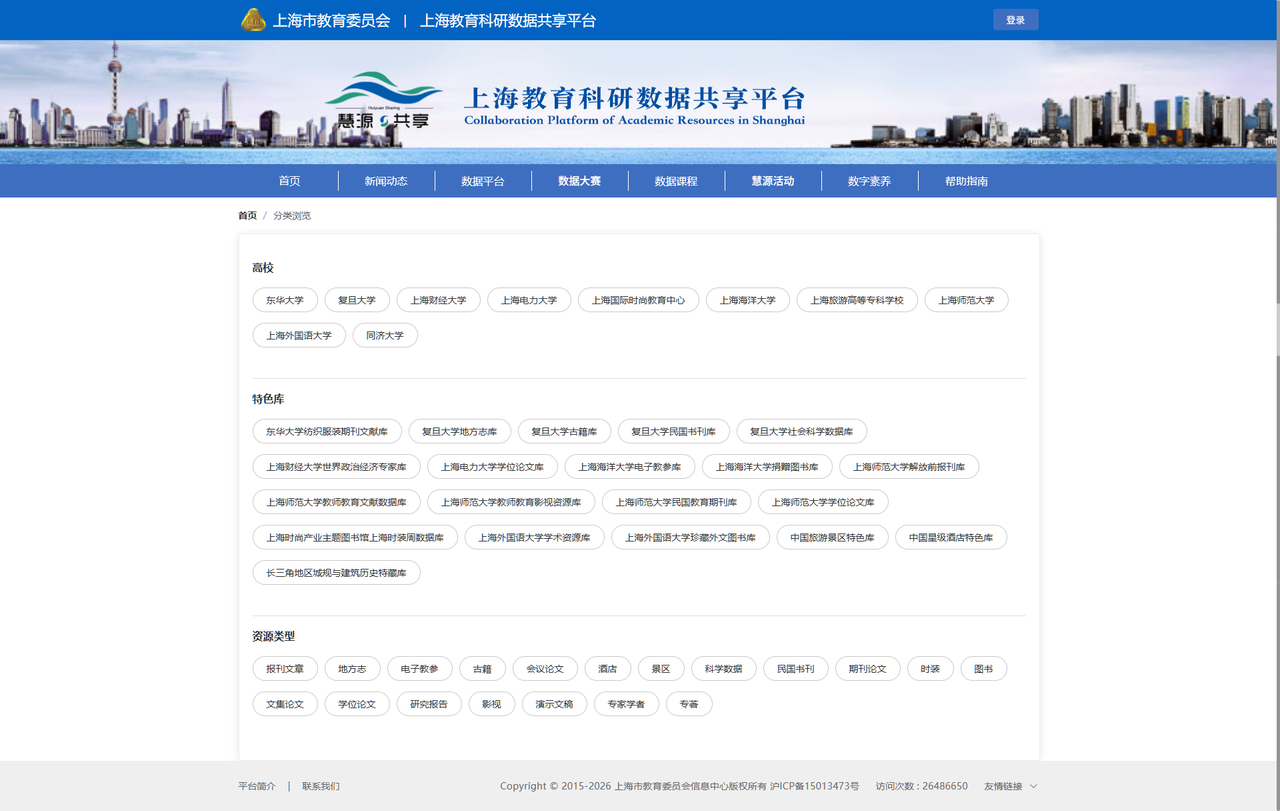The height and width of the screenshot is (811, 1280).
Task: Filter by 专著 resource type
Action: [x=689, y=704]
